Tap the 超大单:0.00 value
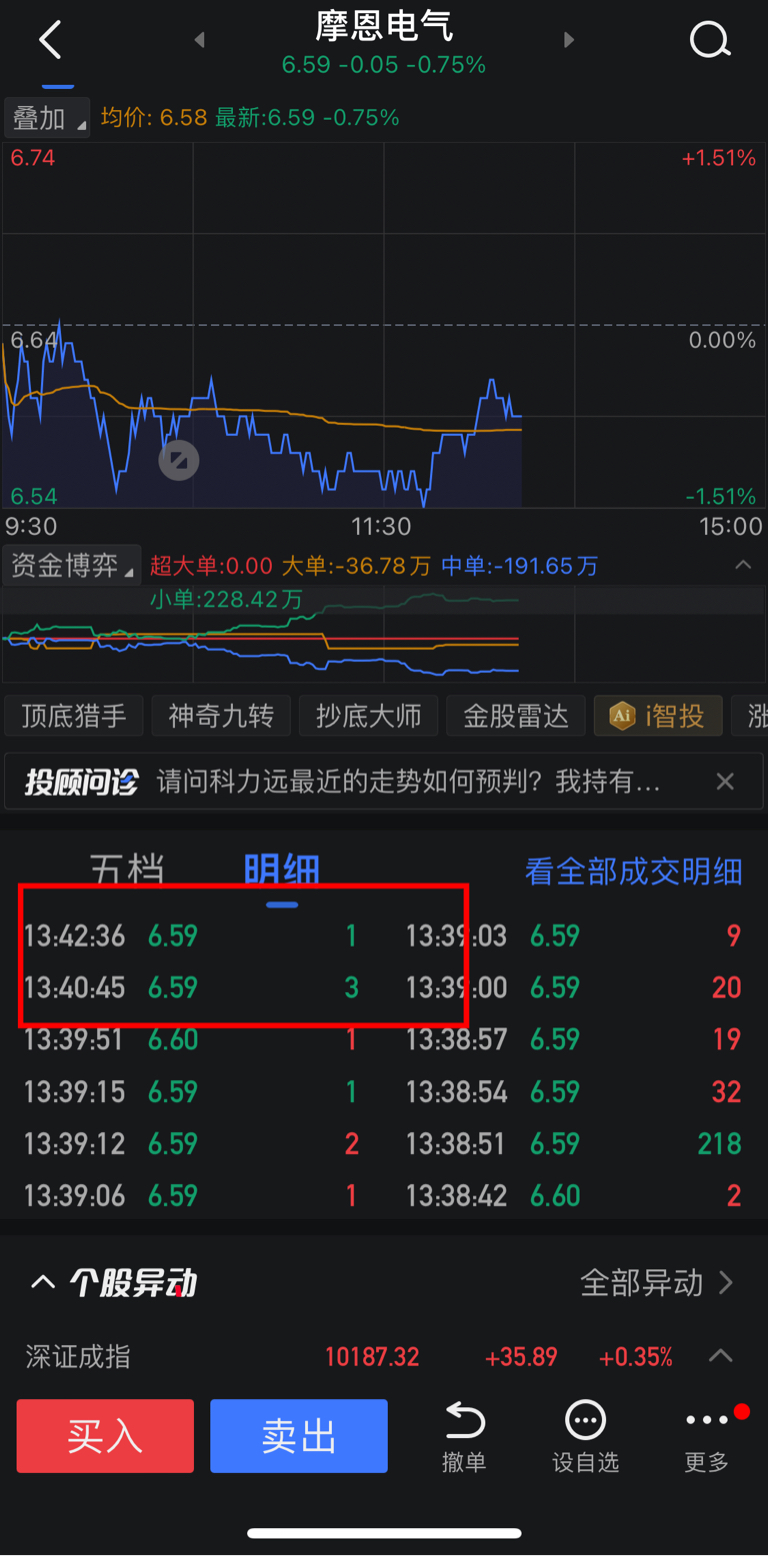Screen dimensions: 768x1556 coord(211,566)
